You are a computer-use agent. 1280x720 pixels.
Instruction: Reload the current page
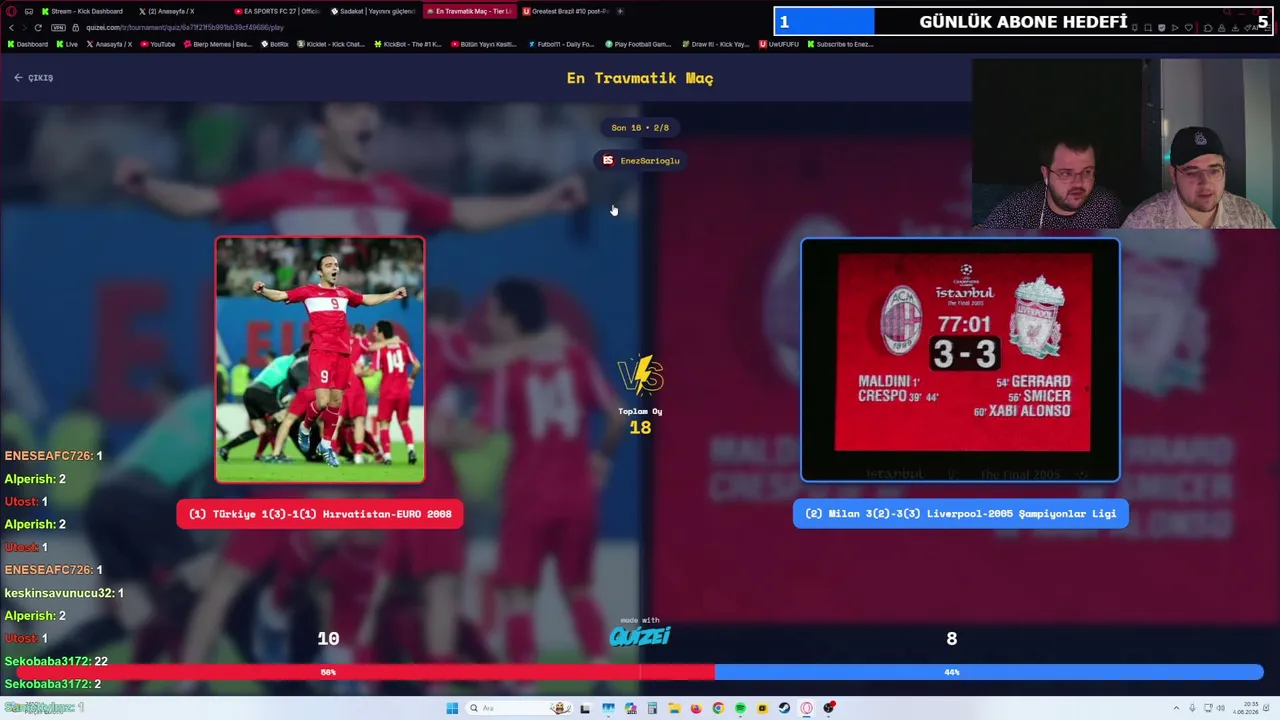(x=38, y=27)
